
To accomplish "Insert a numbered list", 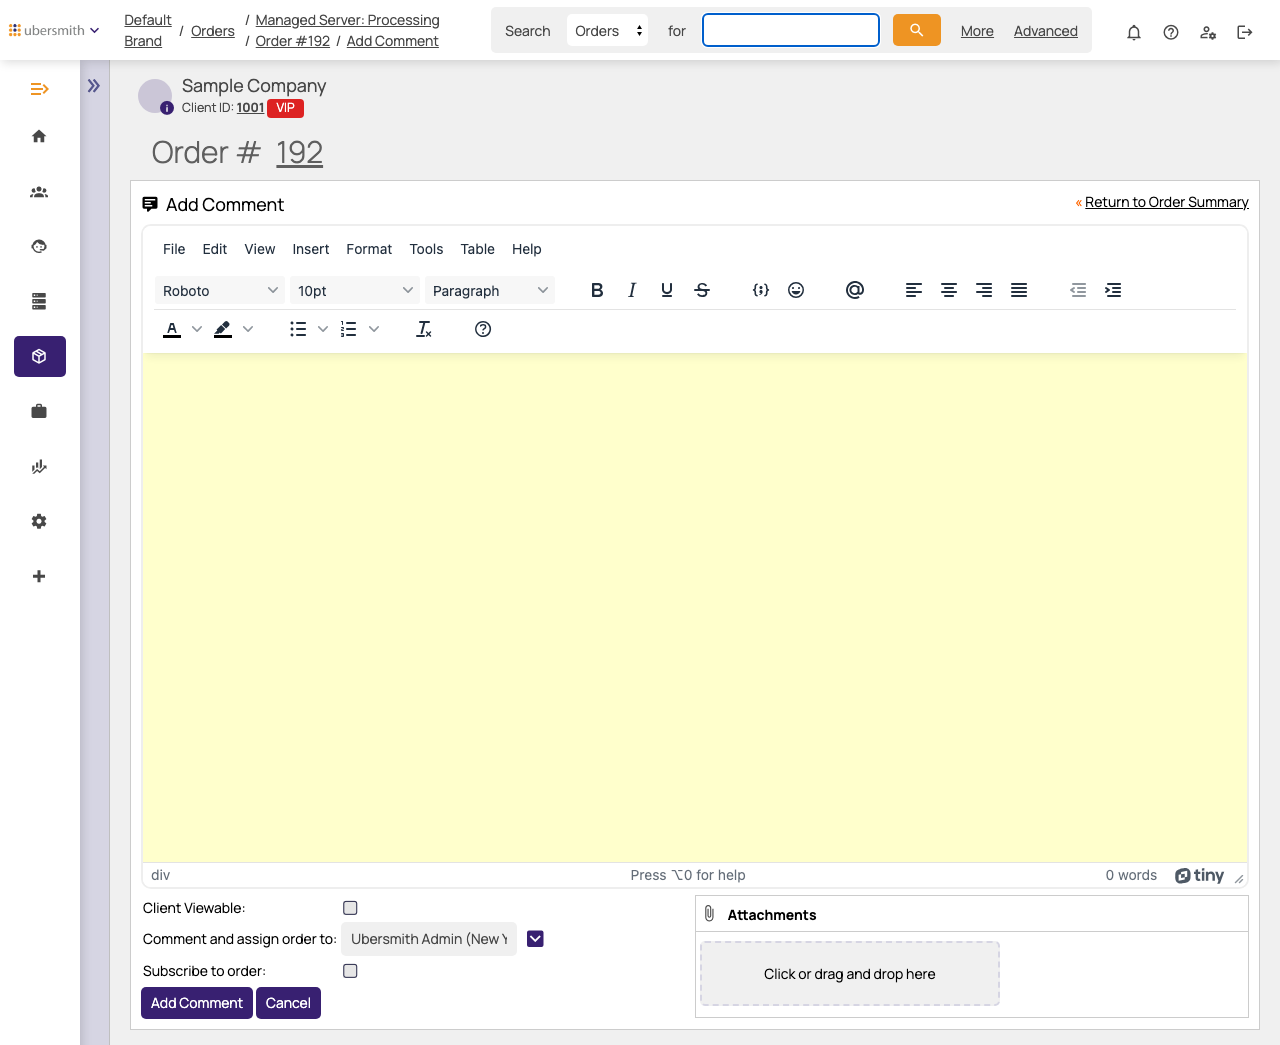I will point(349,329).
